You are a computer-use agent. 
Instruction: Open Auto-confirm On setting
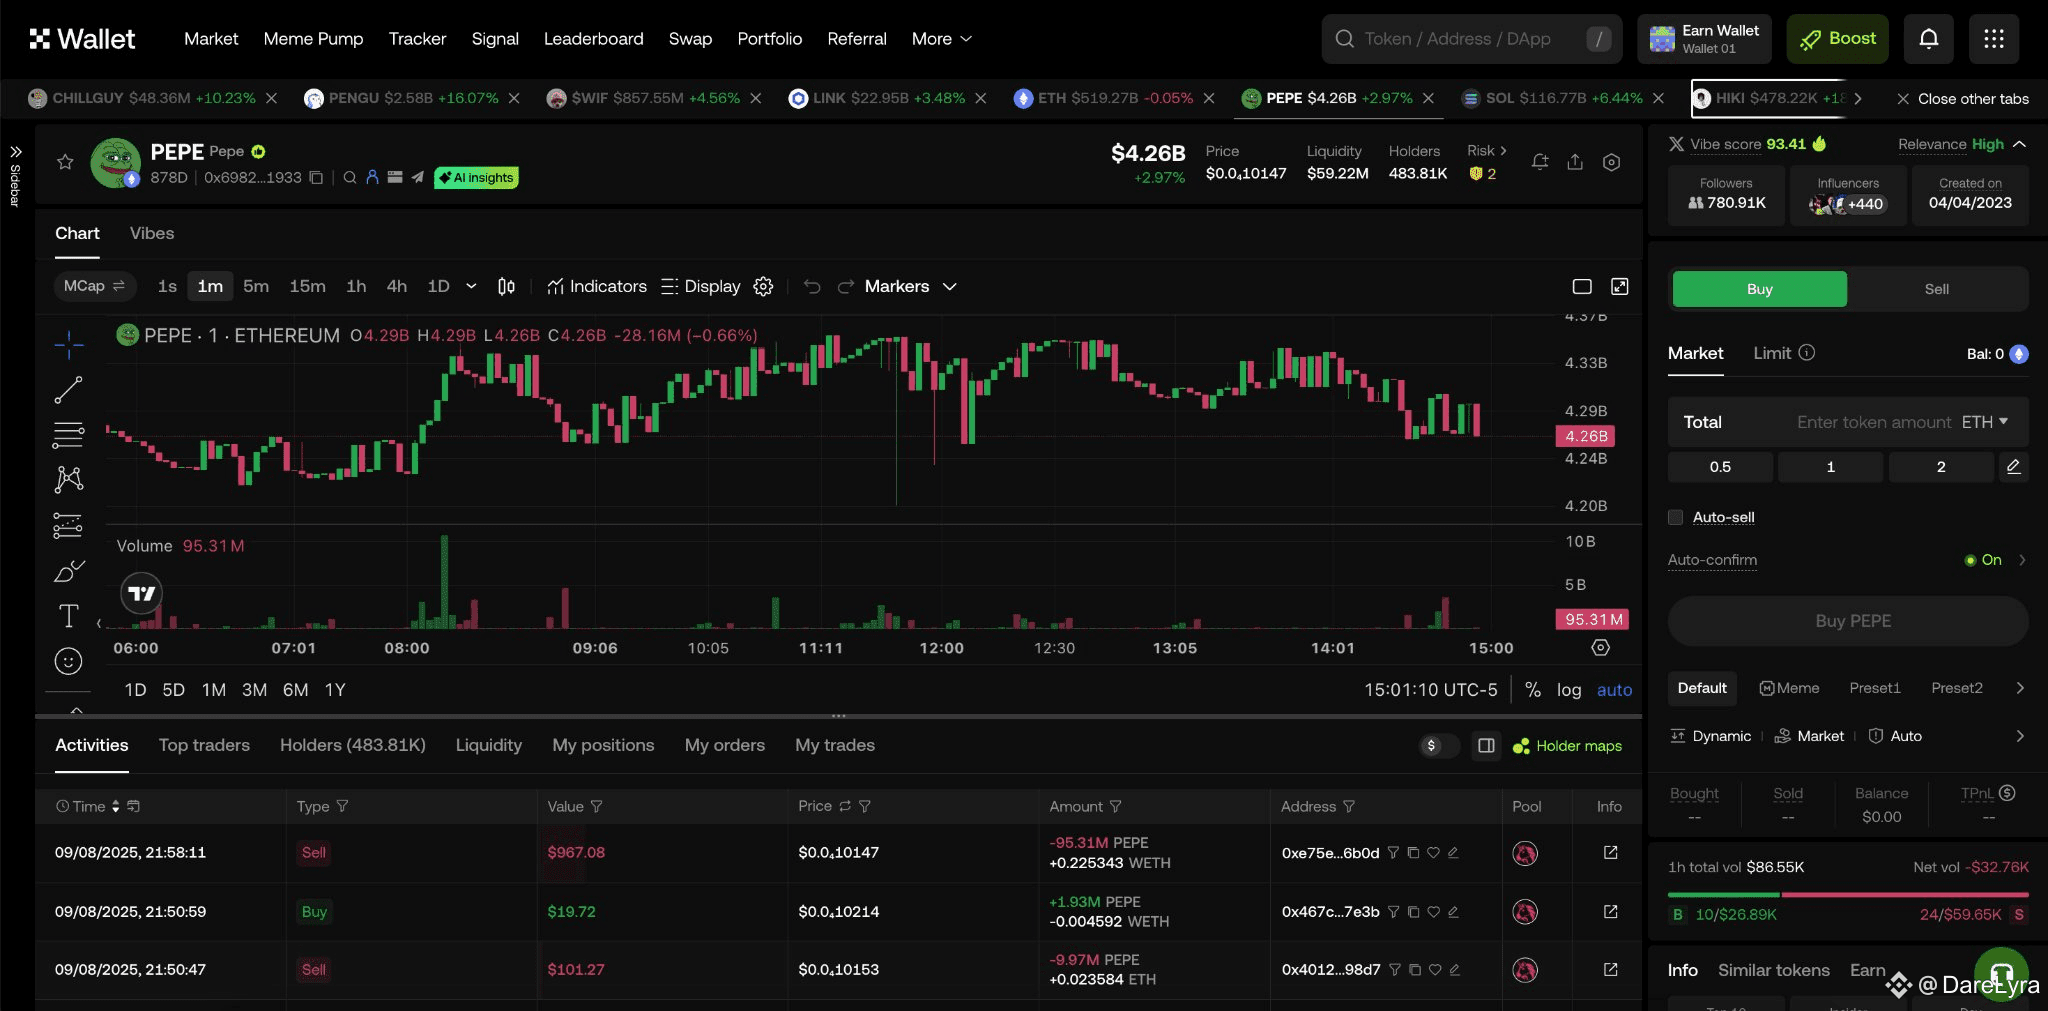point(1995,560)
